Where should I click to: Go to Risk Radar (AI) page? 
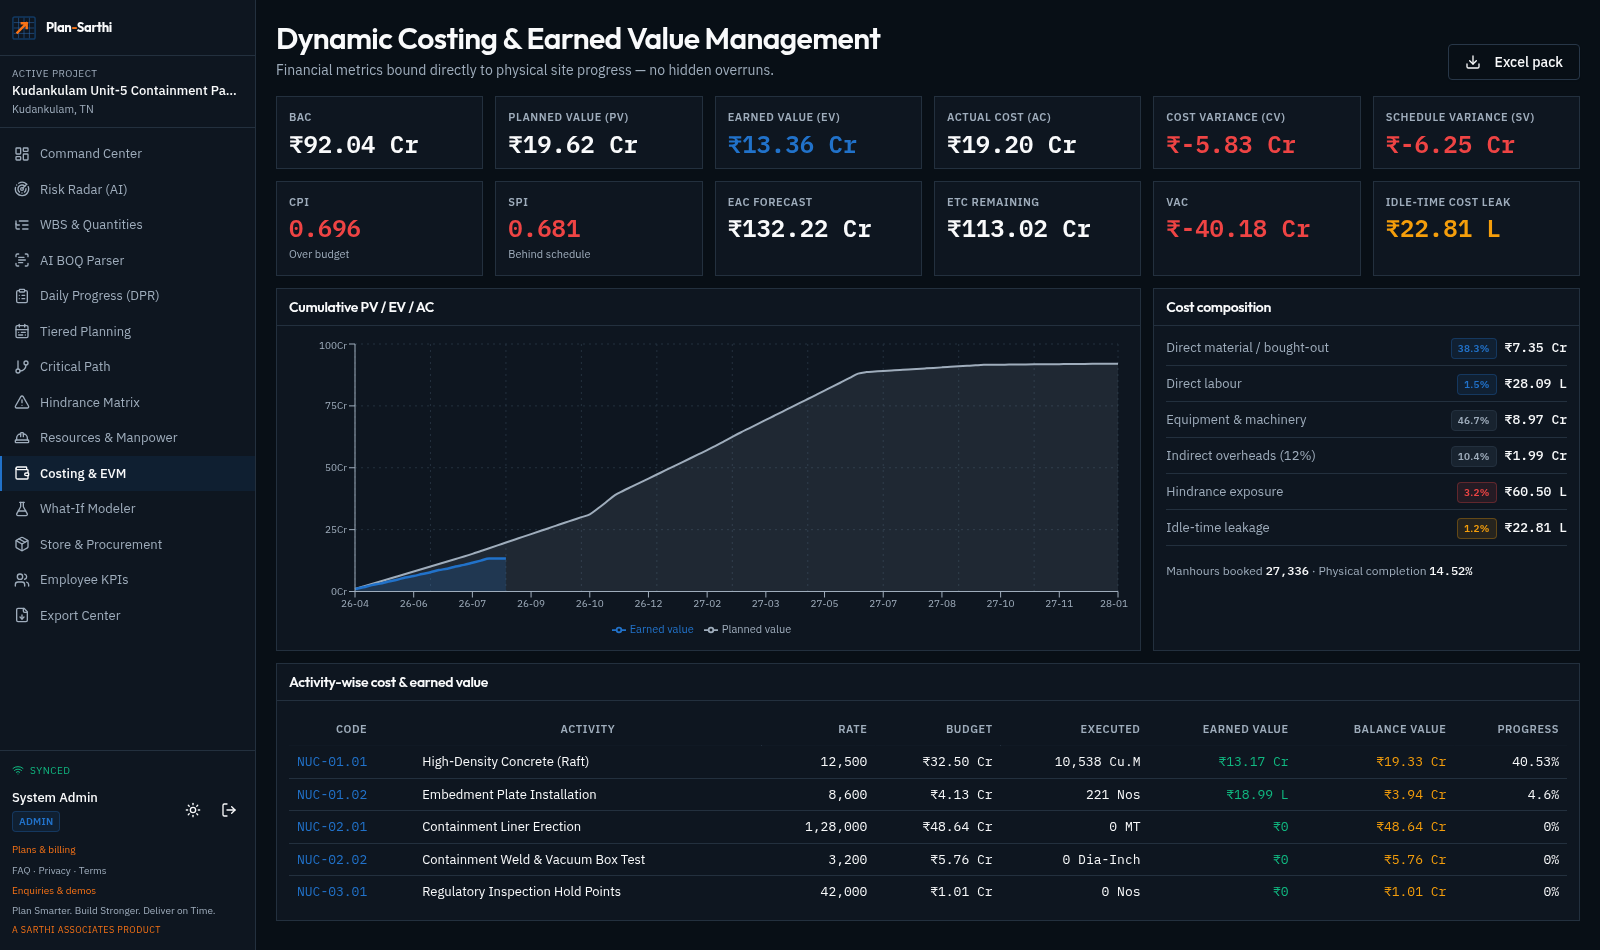tap(128, 189)
